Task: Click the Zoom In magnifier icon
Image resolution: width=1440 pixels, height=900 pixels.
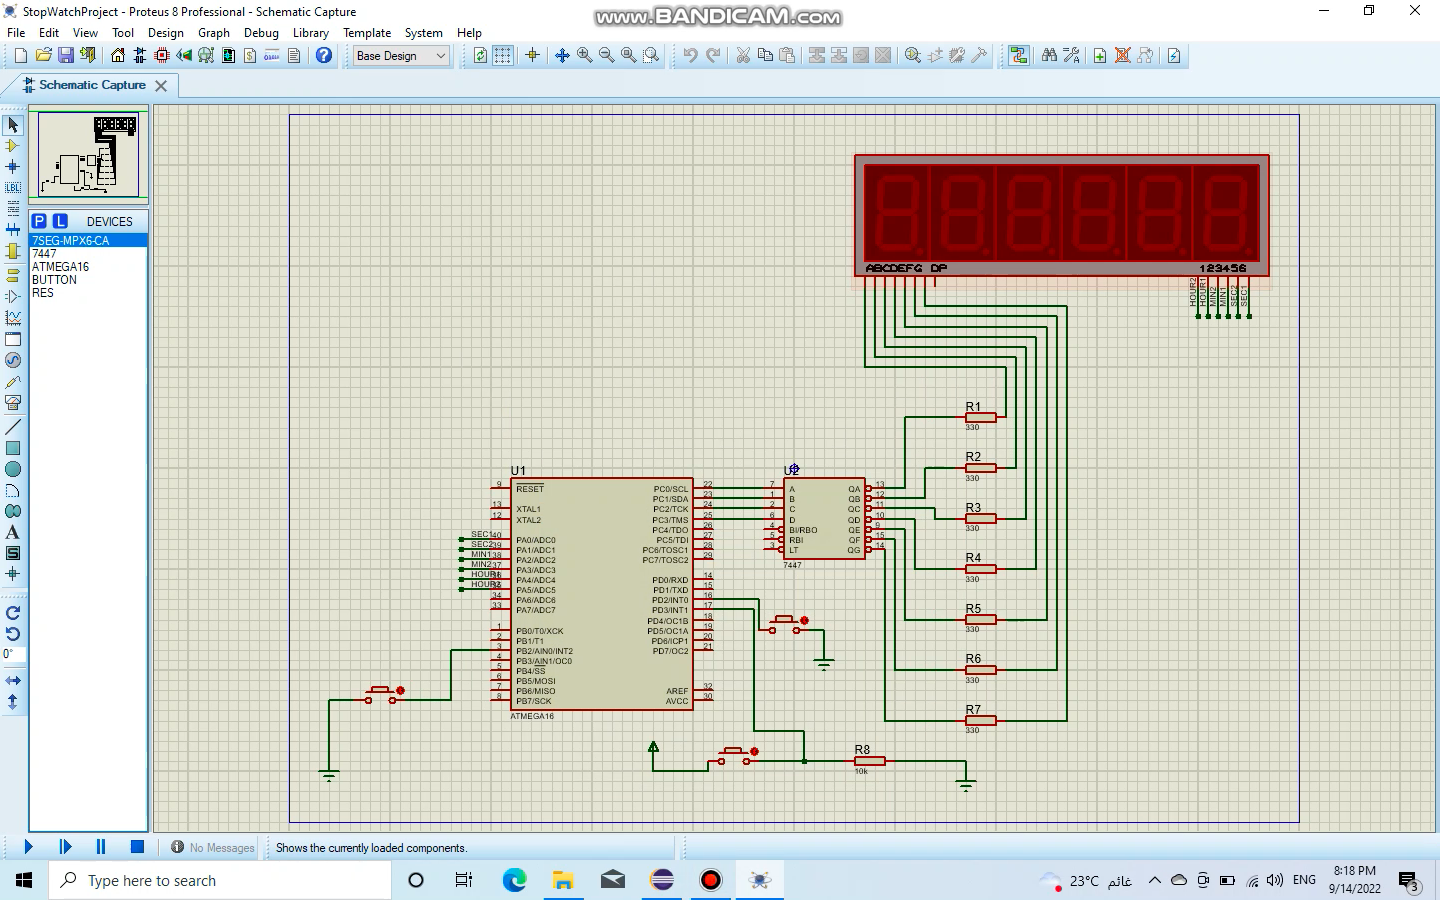Action: [584, 56]
